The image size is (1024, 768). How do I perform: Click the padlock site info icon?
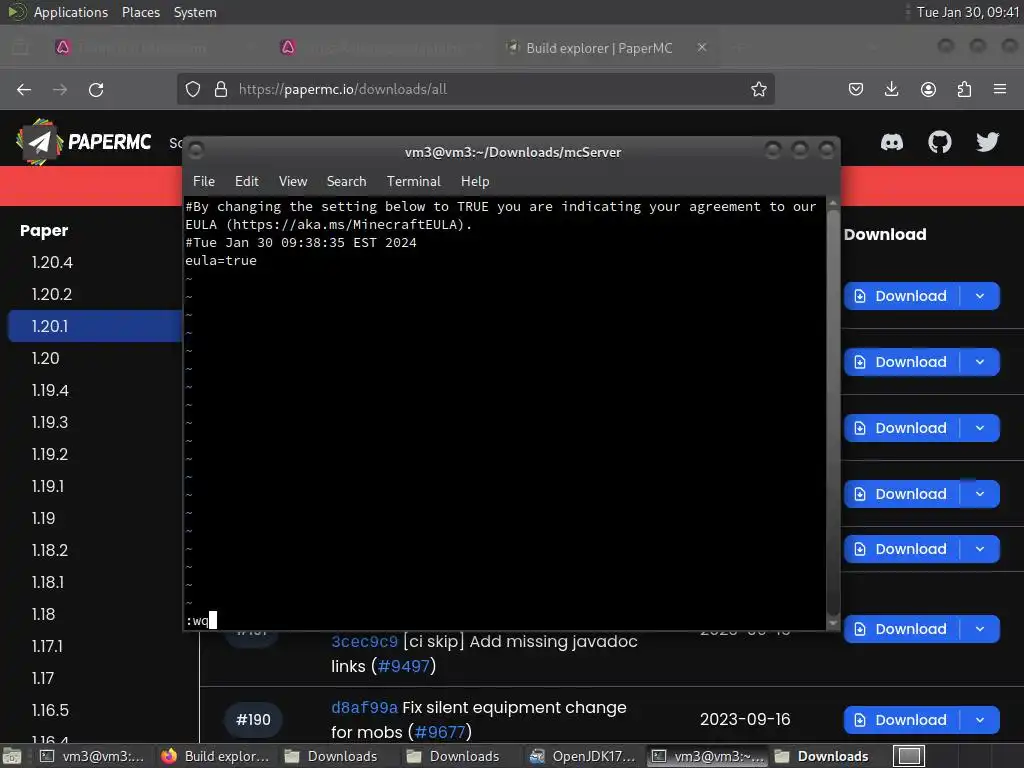(221, 89)
